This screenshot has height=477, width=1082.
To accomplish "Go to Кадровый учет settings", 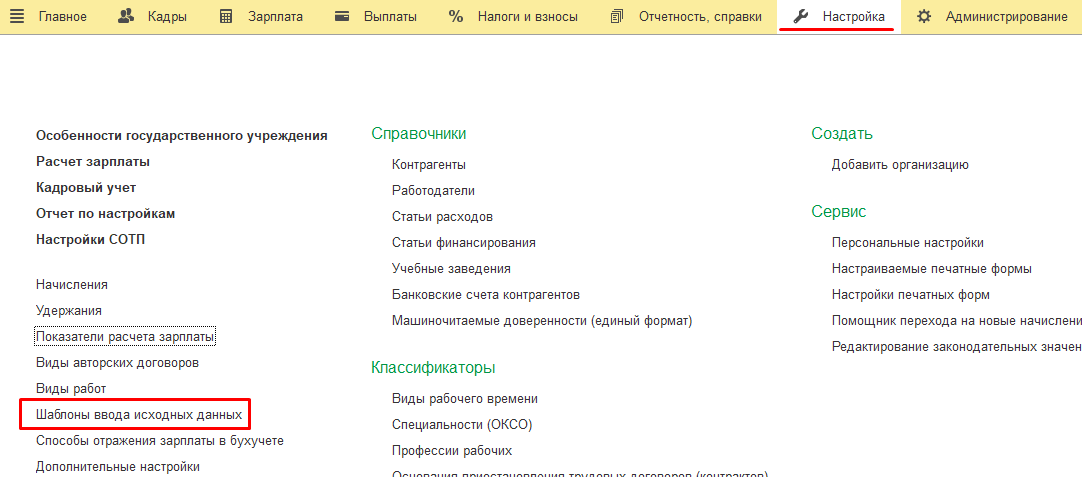I will (86, 187).
